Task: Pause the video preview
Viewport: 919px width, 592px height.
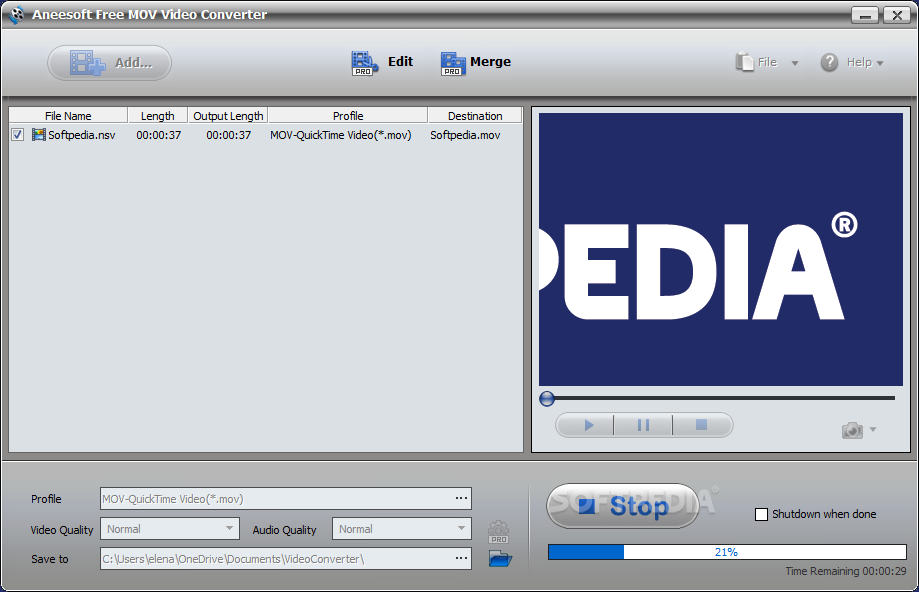Action: (x=643, y=425)
